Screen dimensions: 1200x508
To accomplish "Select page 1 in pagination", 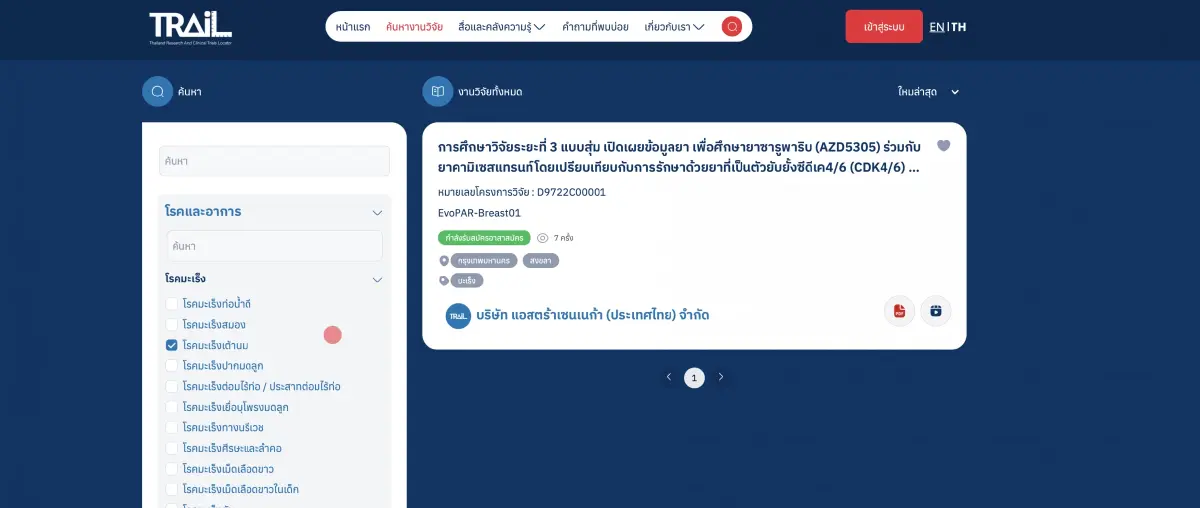I will click(x=694, y=377).
